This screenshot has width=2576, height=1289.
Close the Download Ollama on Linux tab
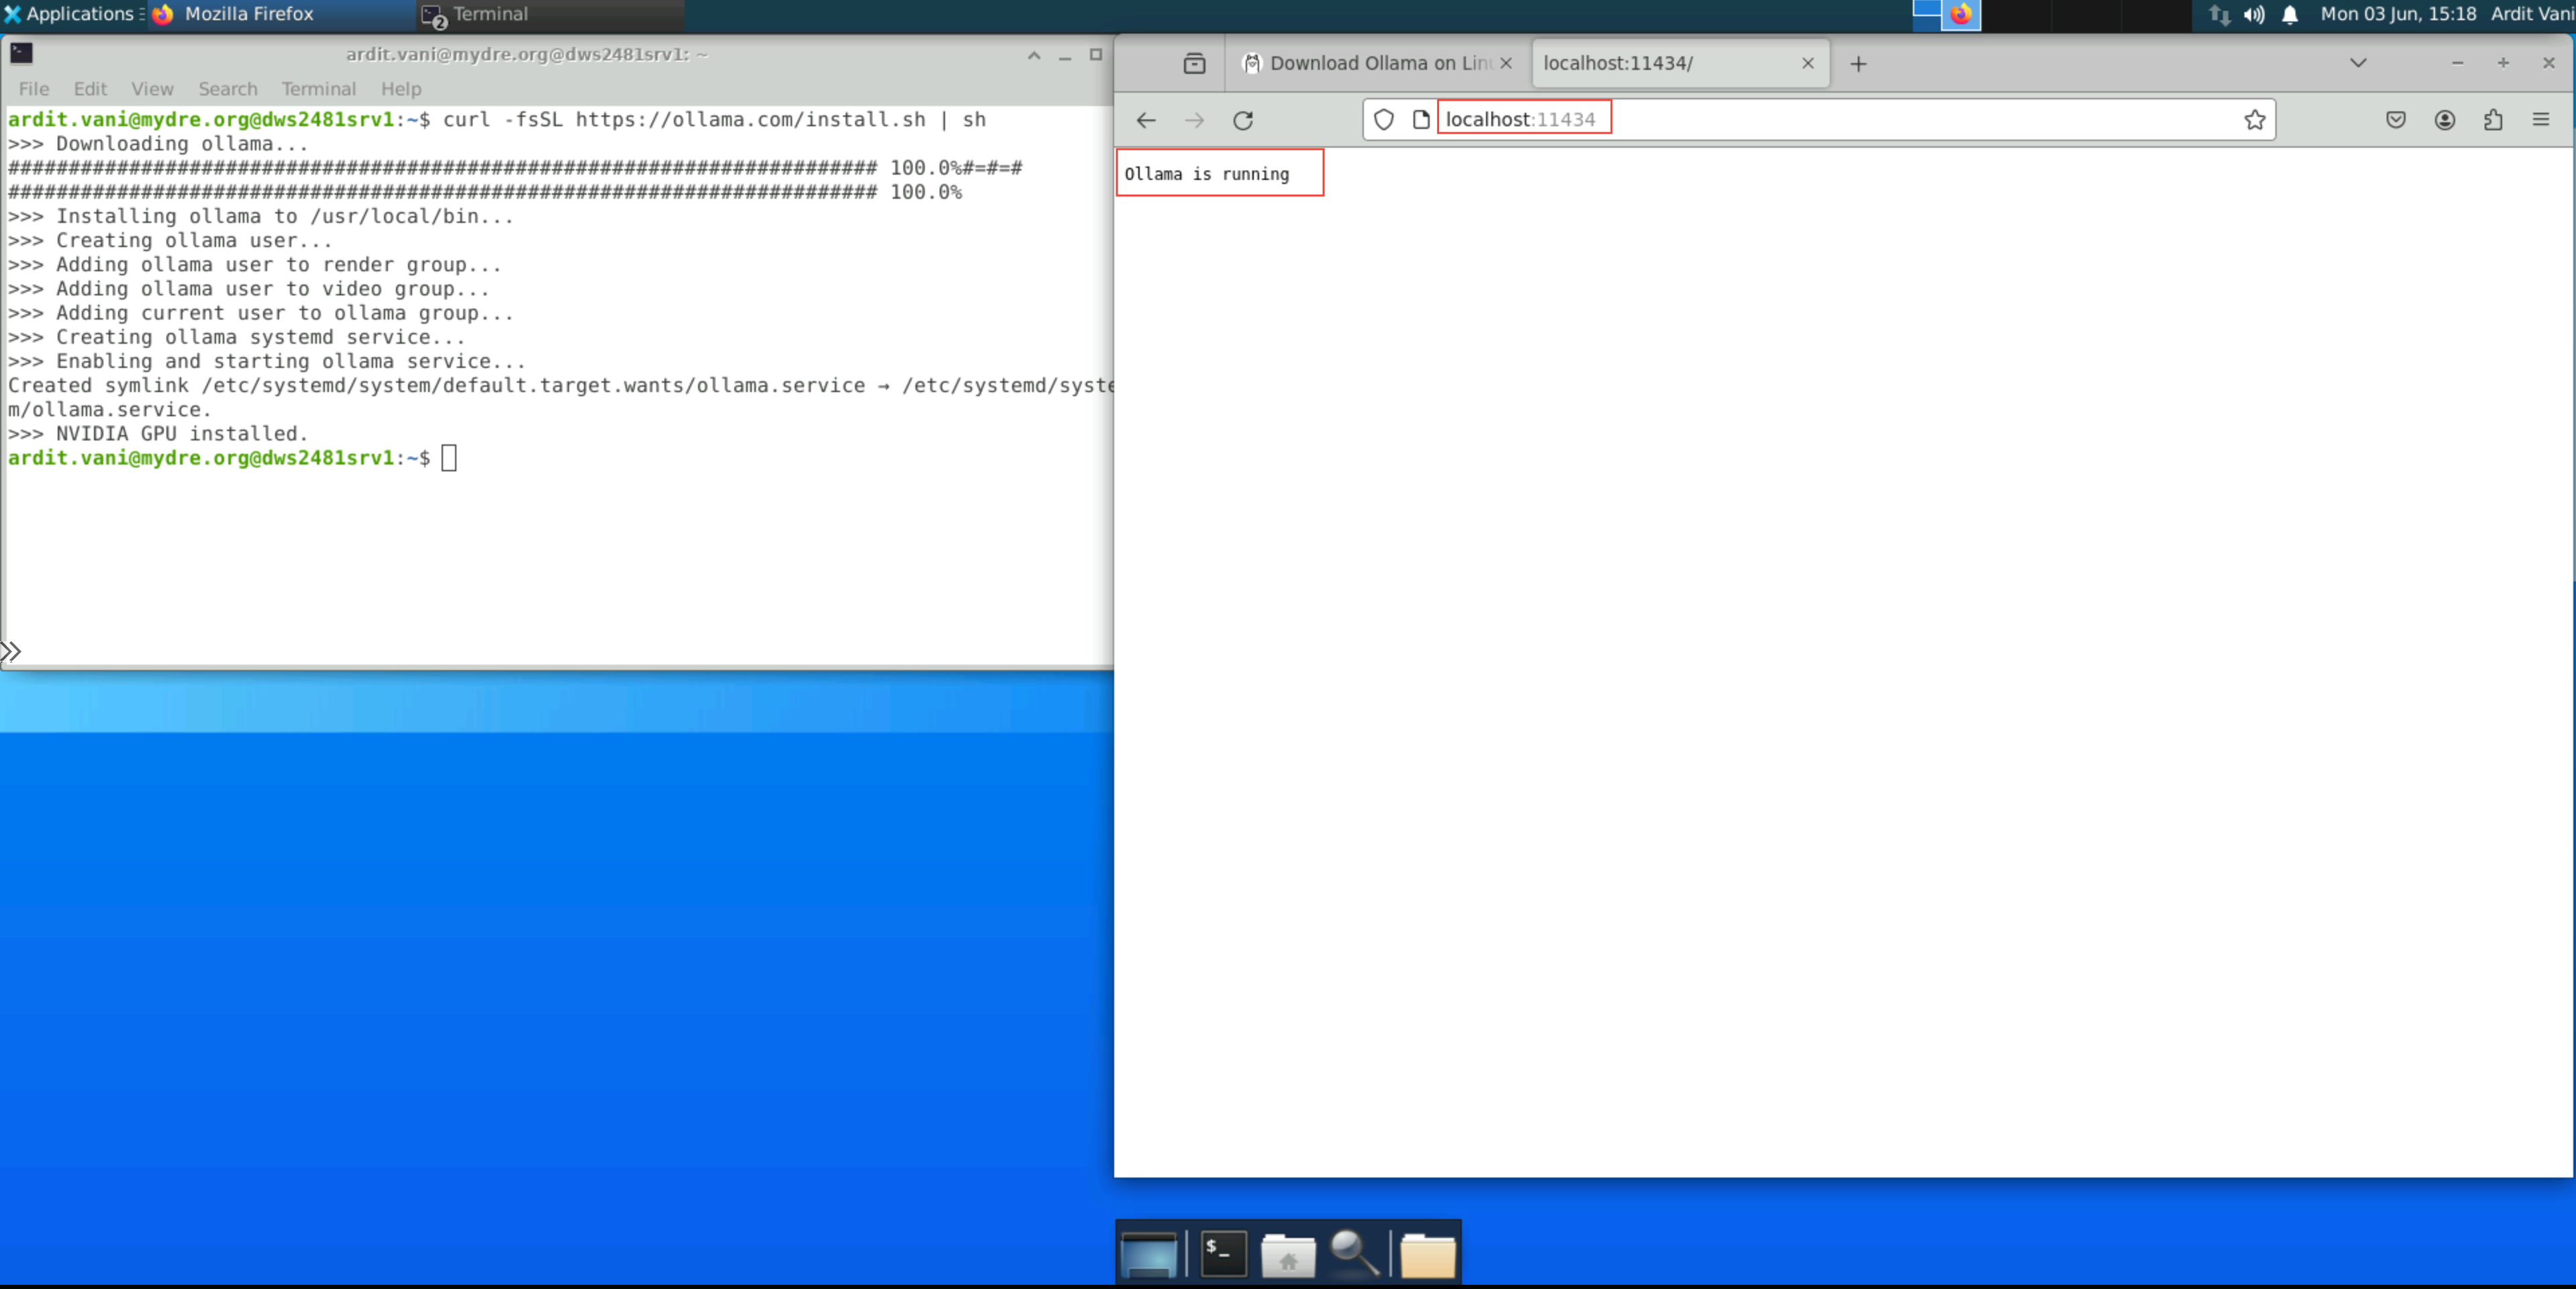1506,63
